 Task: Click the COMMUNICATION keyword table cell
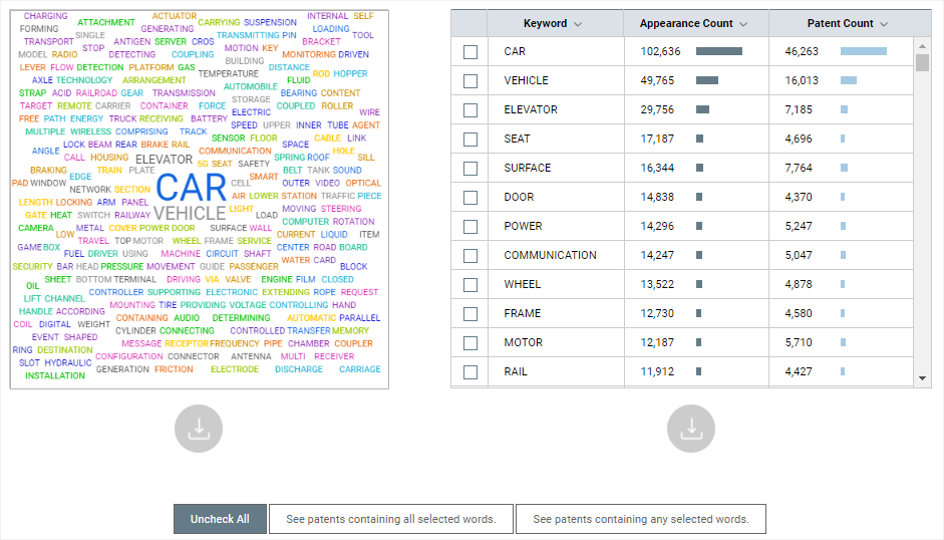[x=550, y=256]
